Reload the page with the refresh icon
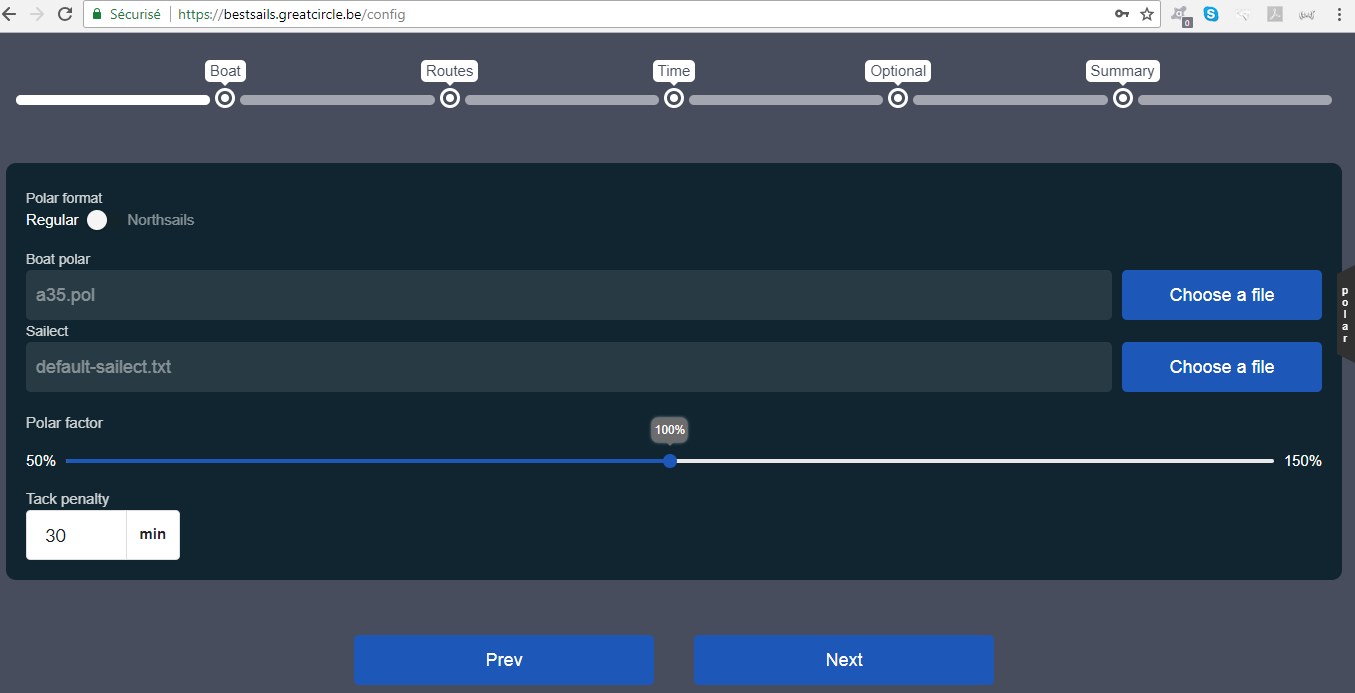 pos(65,14)
